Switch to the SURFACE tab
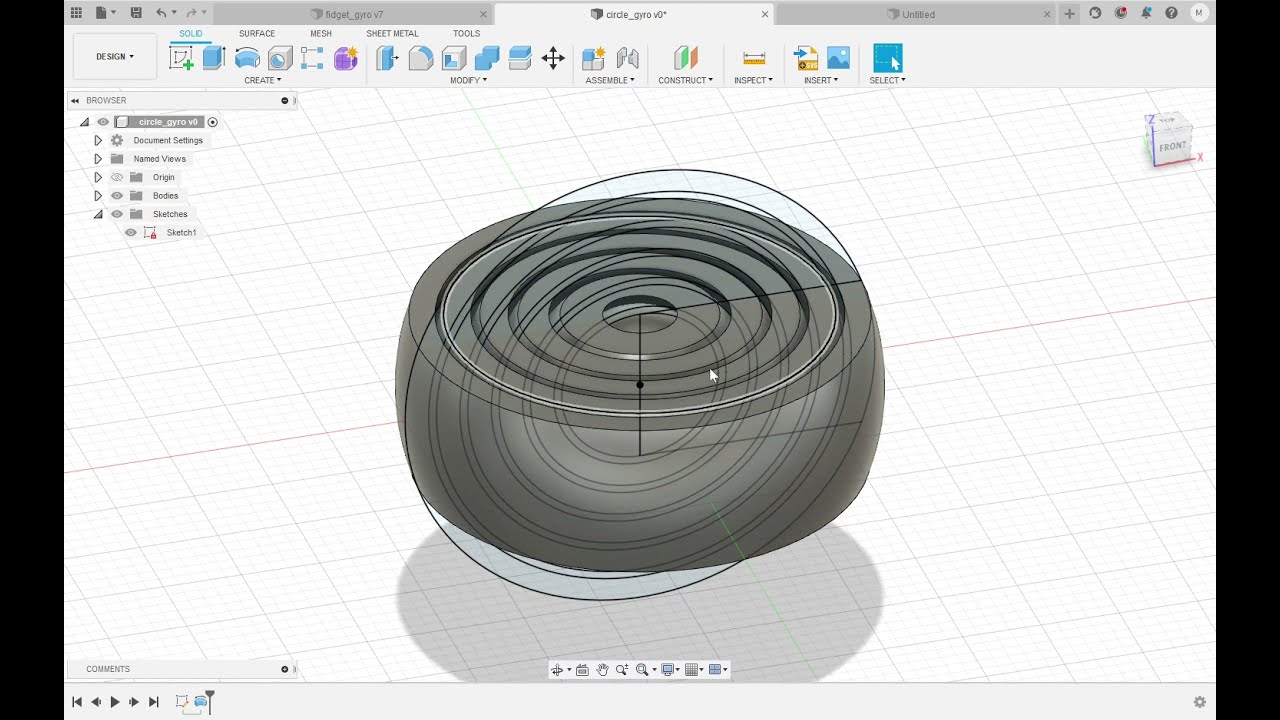Image resolution: width=1280 pixels, height=720 pixels. pyautogui.click(x=257, y=34)
